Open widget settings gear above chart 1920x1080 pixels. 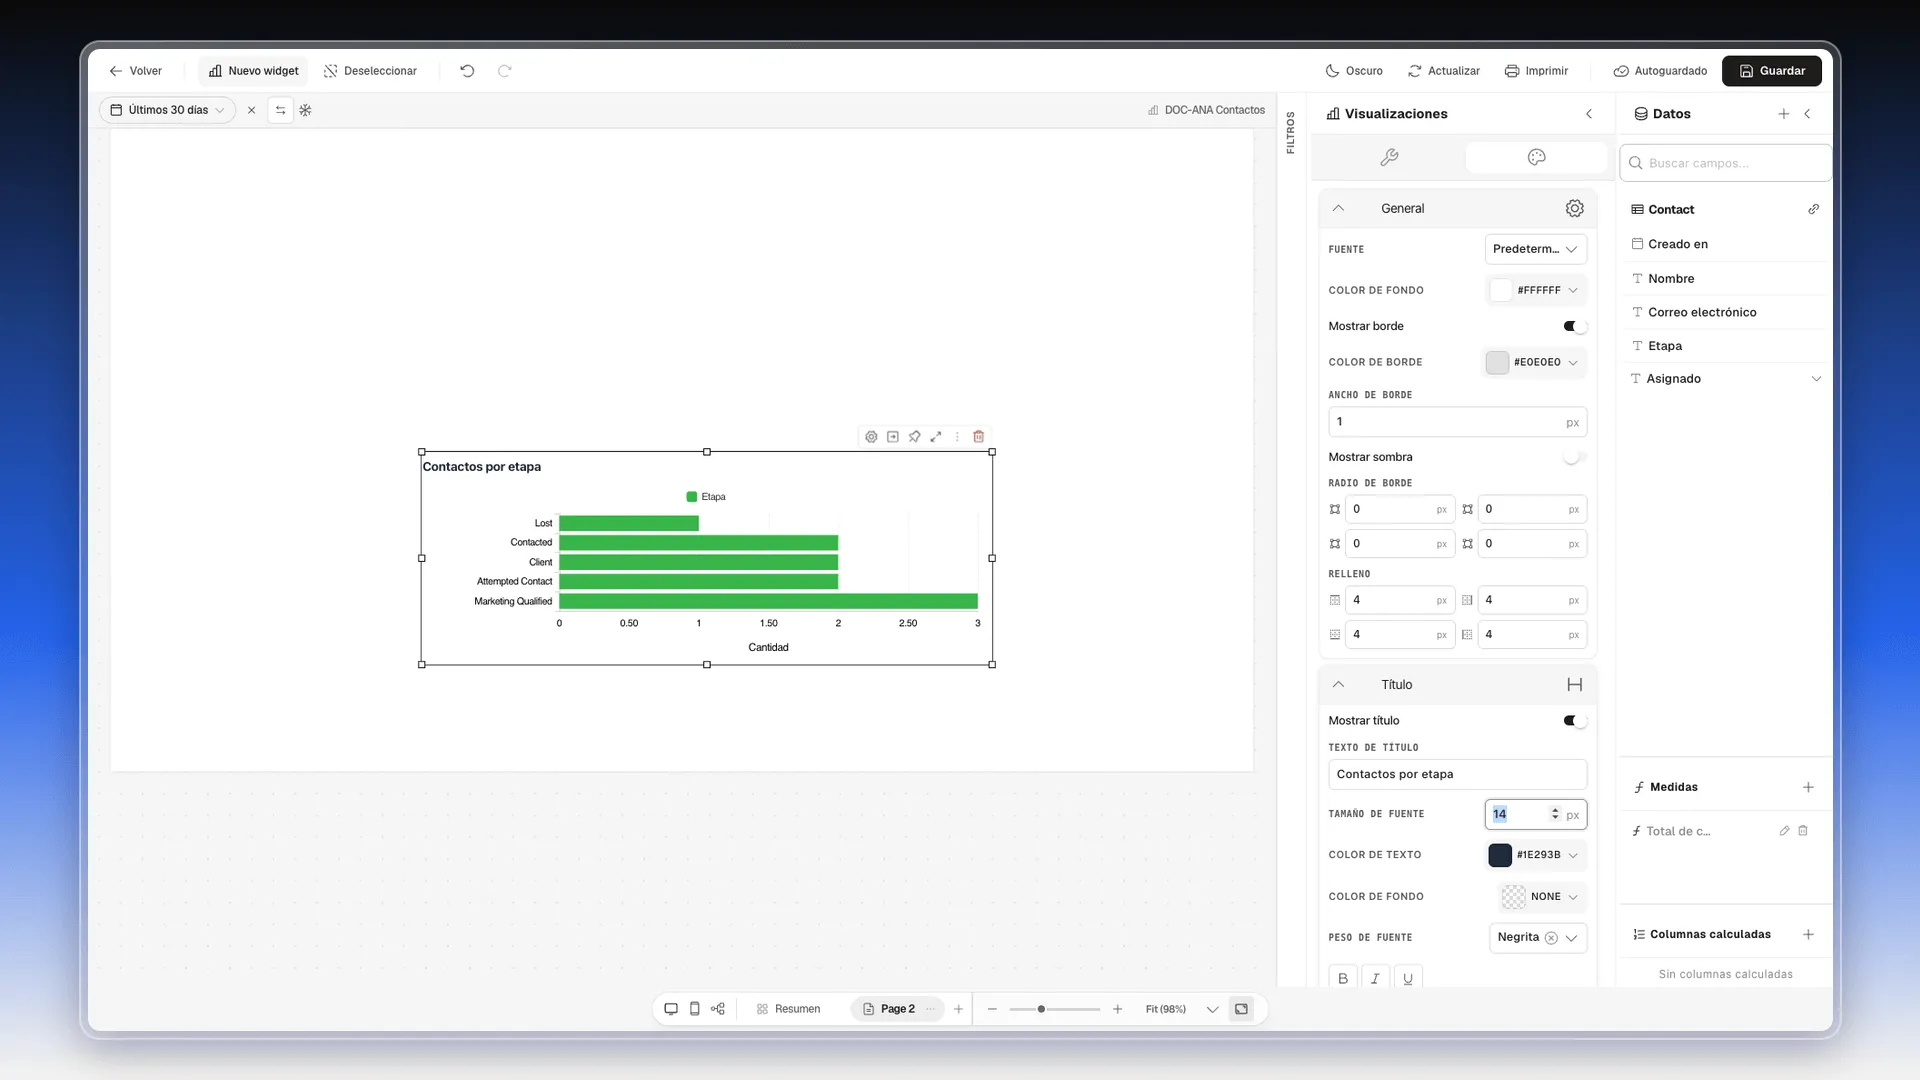pyautogui.click(x=871, y=437)
